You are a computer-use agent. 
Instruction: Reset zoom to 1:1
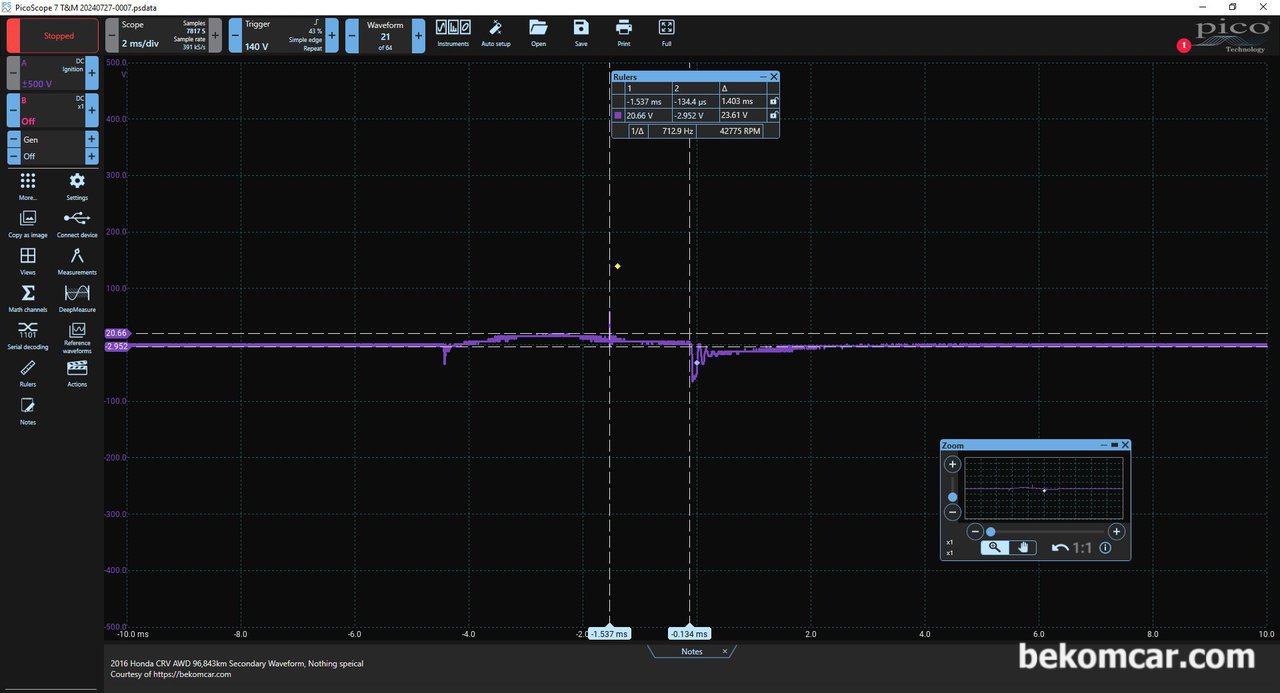pyautogui.click(x=1082, y=548)
